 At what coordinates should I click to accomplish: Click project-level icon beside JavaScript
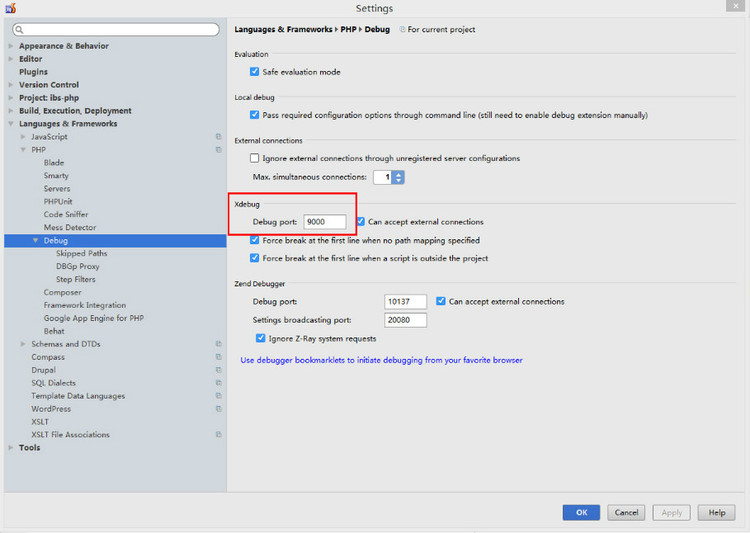tap(218, 137)
